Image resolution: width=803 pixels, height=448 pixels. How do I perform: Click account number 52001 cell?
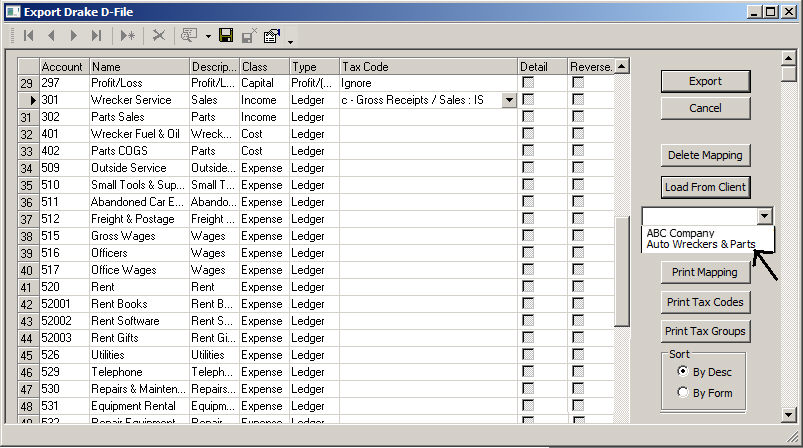tap(64, 304)
